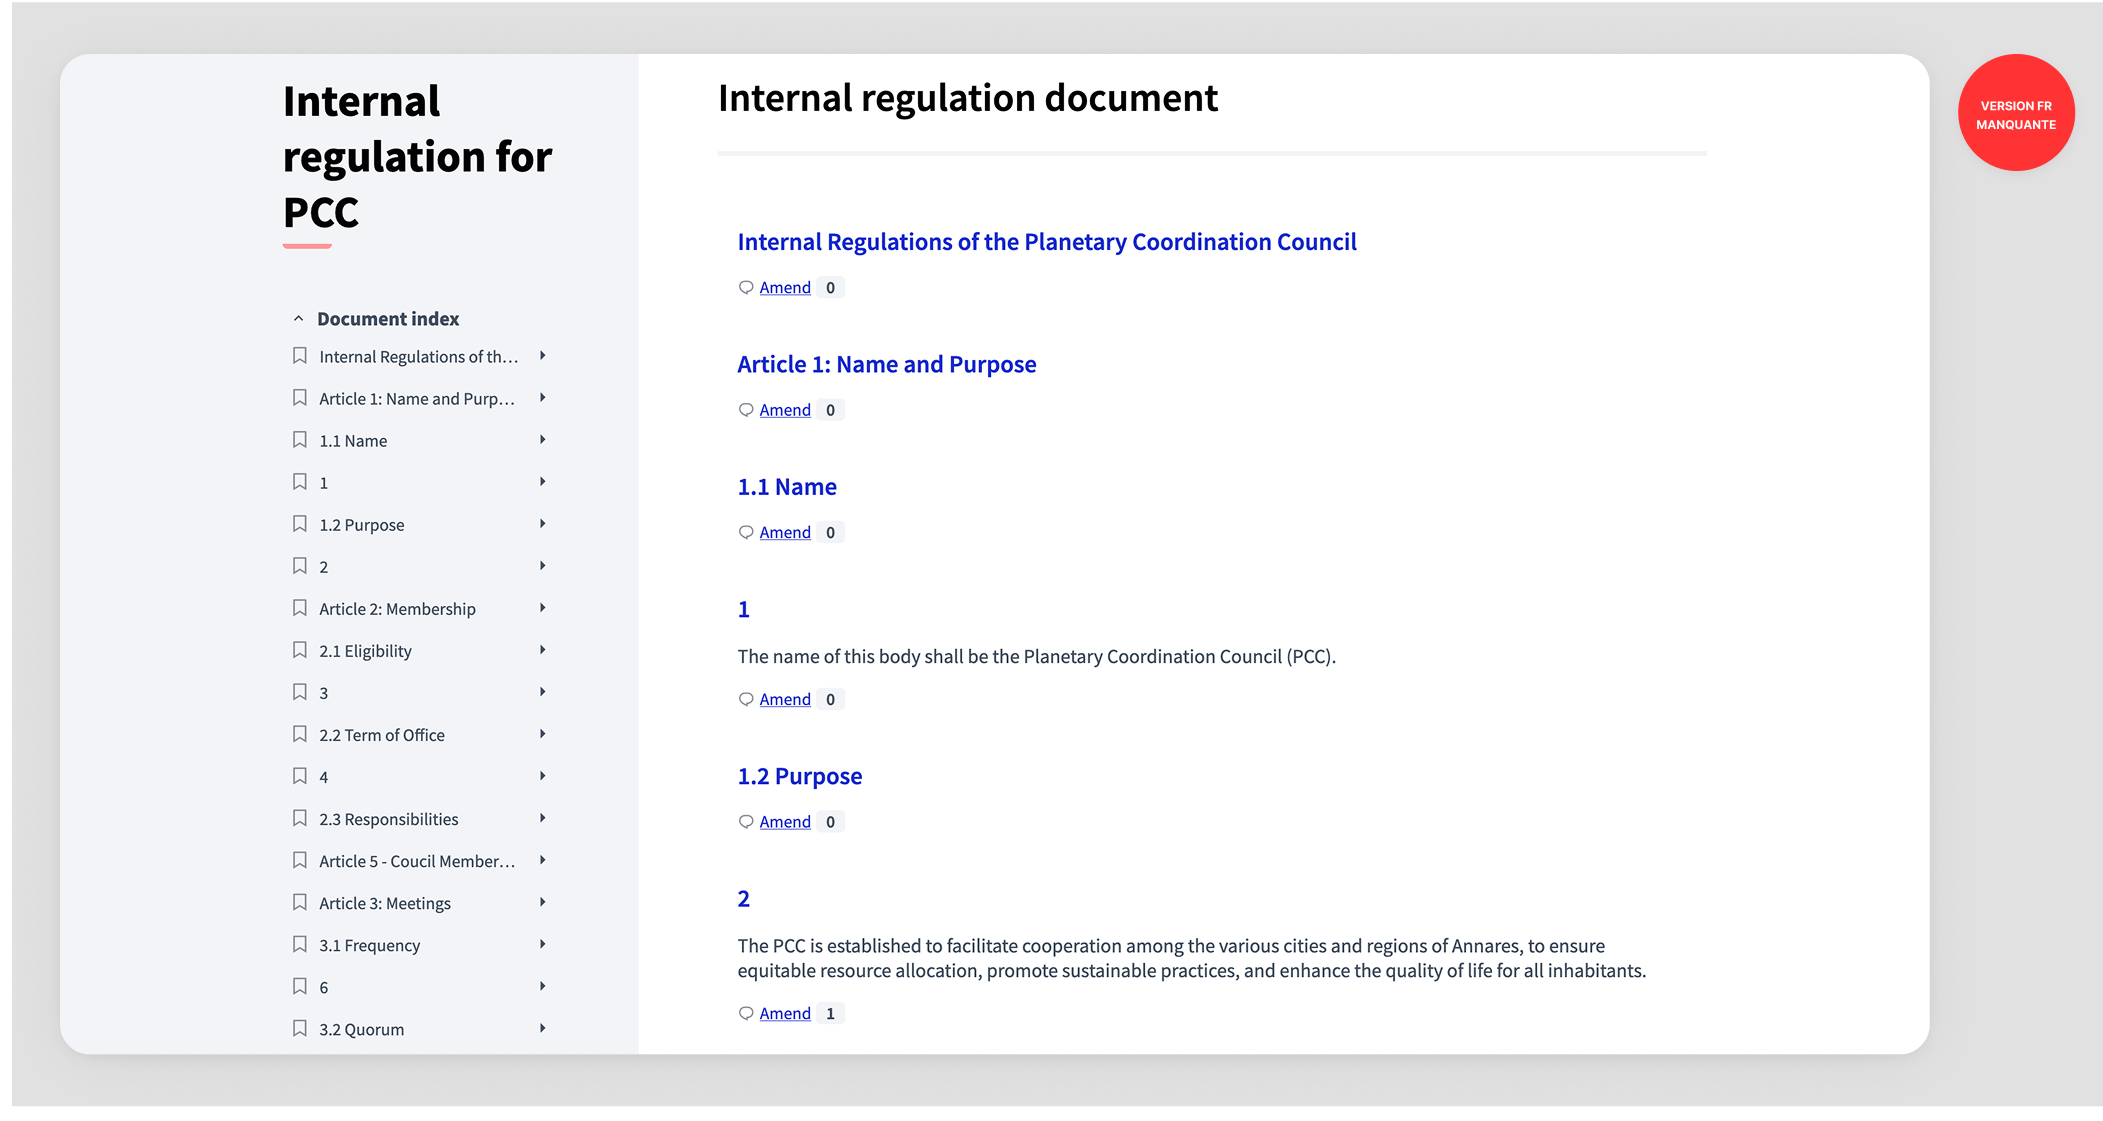The width and height of the screenshot is (2103, 1121).
Task: Click comment bubble icon under Article 1 heading
Action: pos(746,410)
